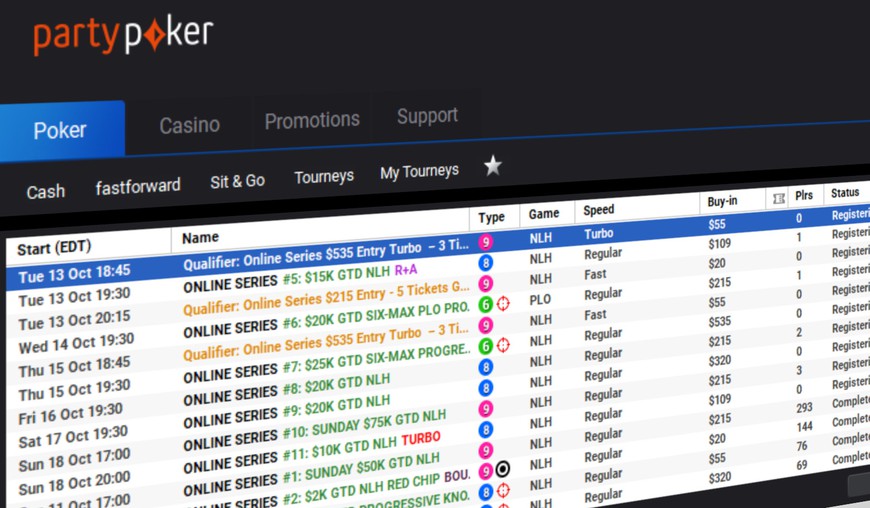The image size is (870, 508).
Task: Click the blue 8 icon for Online Series #9
Action: 485,388
